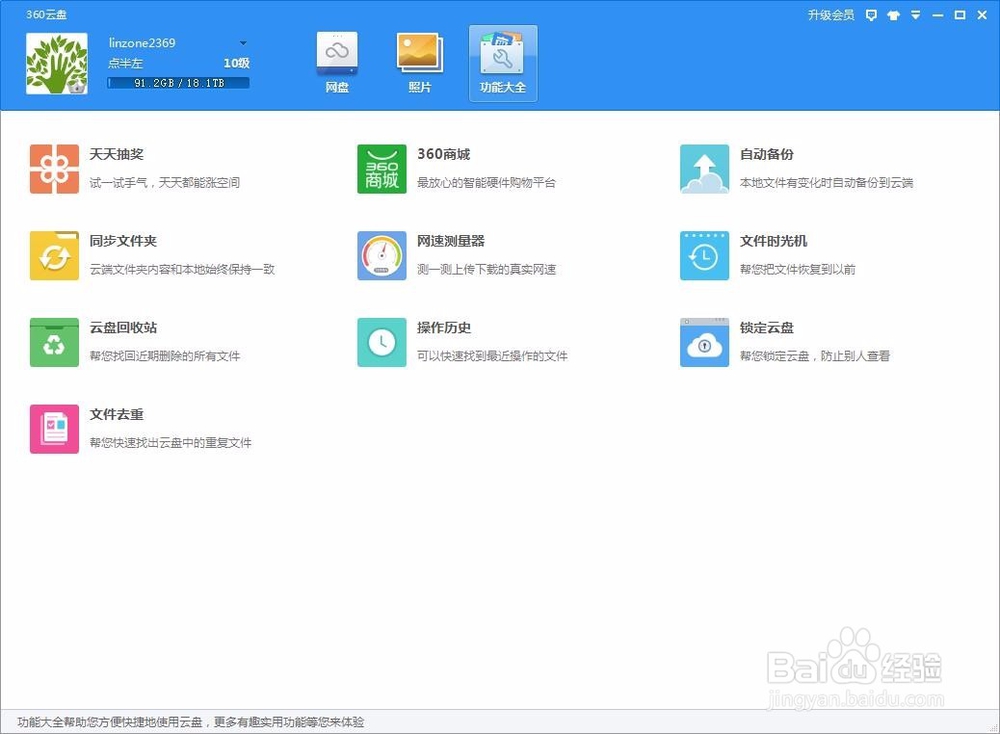Switch to the 网盘 tab

[337, 62]
